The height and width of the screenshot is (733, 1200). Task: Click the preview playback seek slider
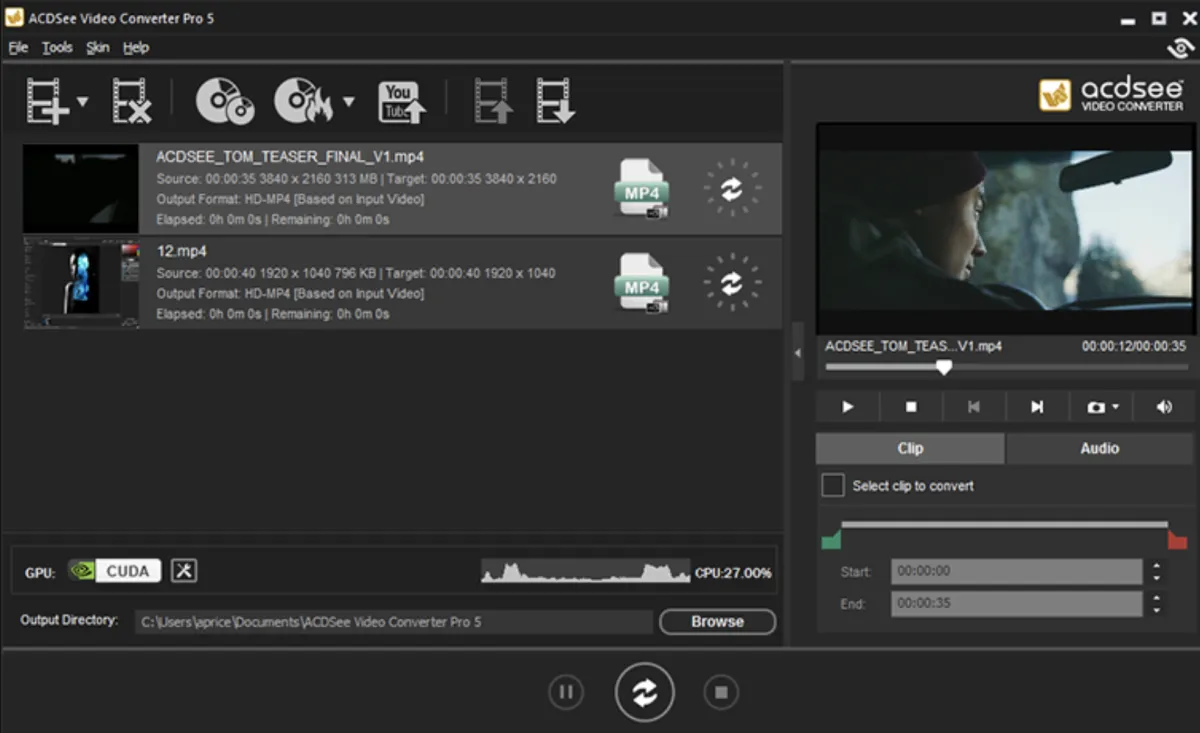click(1005, 367)
